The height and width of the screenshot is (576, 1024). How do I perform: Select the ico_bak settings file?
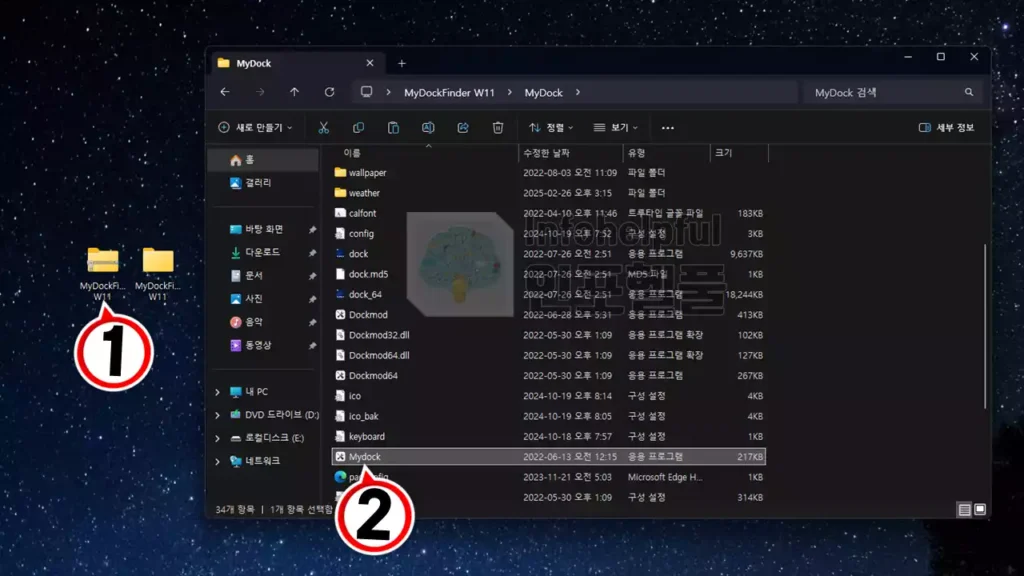point(357,416)
